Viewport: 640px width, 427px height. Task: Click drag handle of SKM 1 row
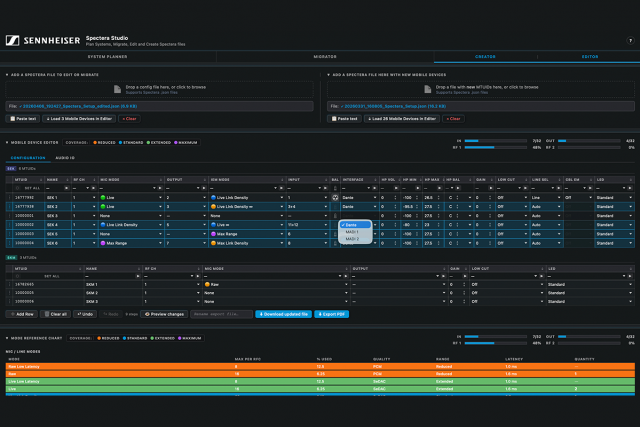coord(9,285)
